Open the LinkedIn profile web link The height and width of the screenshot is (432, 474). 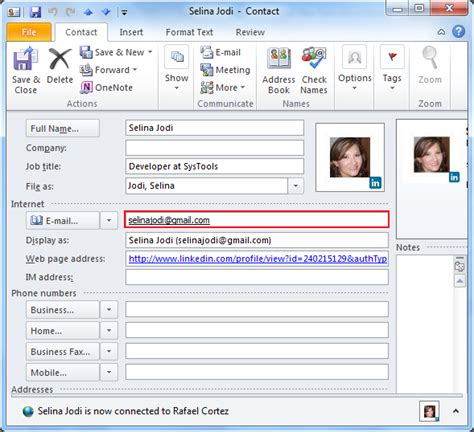(257, 259)
